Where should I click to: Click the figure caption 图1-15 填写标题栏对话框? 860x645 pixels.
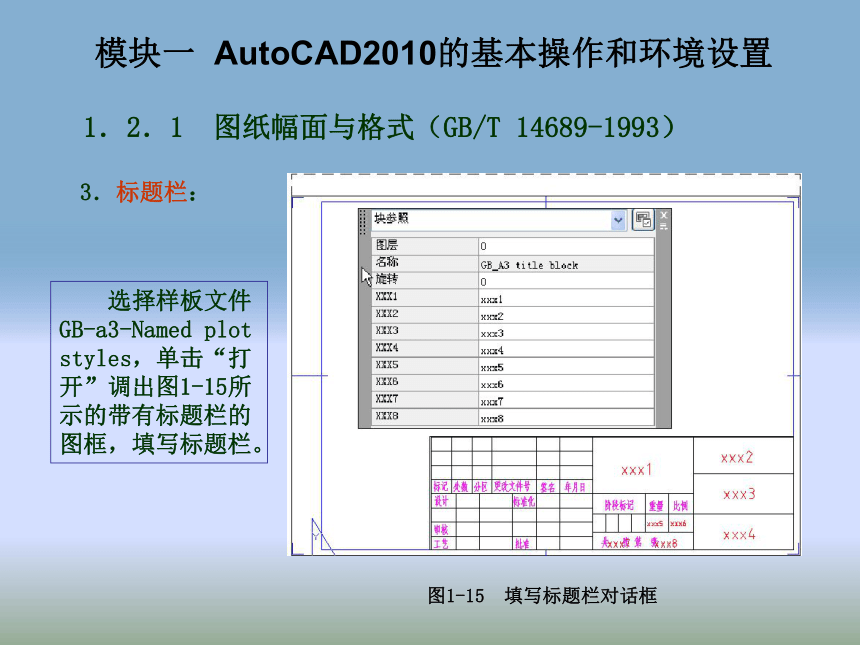pos(542,595)
